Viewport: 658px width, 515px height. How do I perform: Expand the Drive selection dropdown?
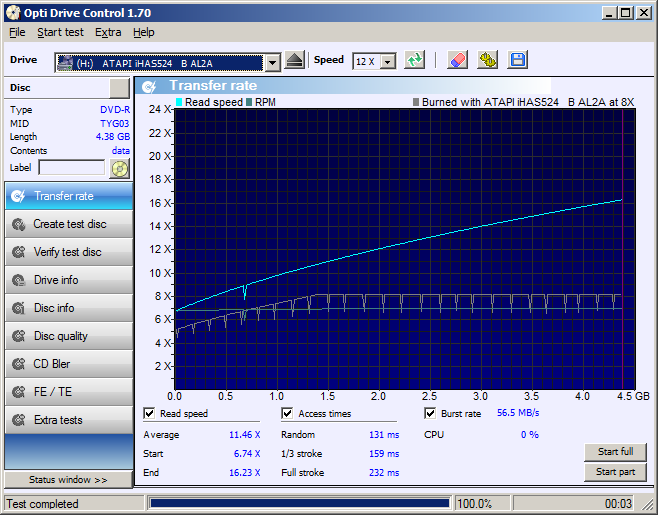tap(273, 63)
